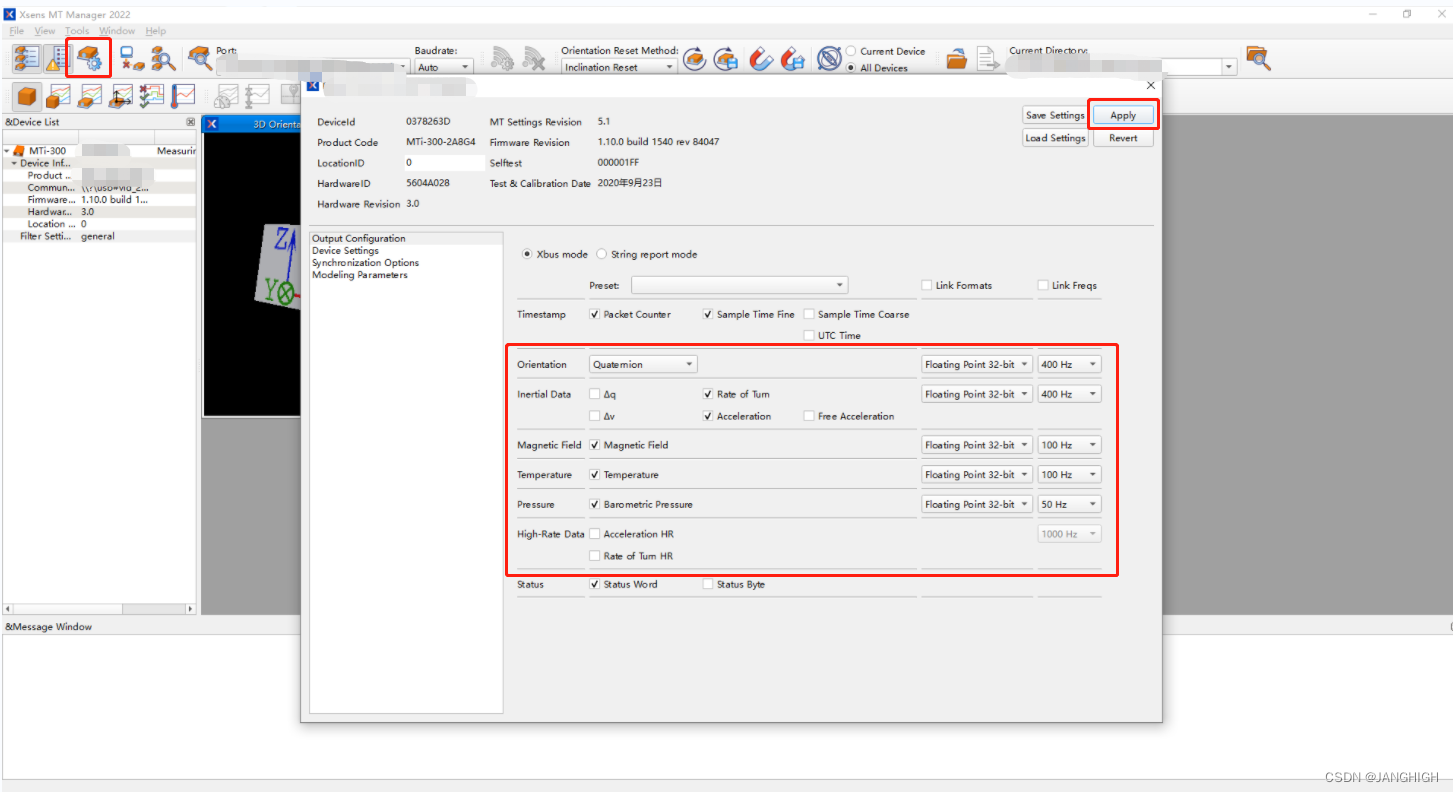Viewport: 1453px width, 792px height.
Task: Open a file with the orange folder icon
Action: pyautogui.click(x=957, y=59)
